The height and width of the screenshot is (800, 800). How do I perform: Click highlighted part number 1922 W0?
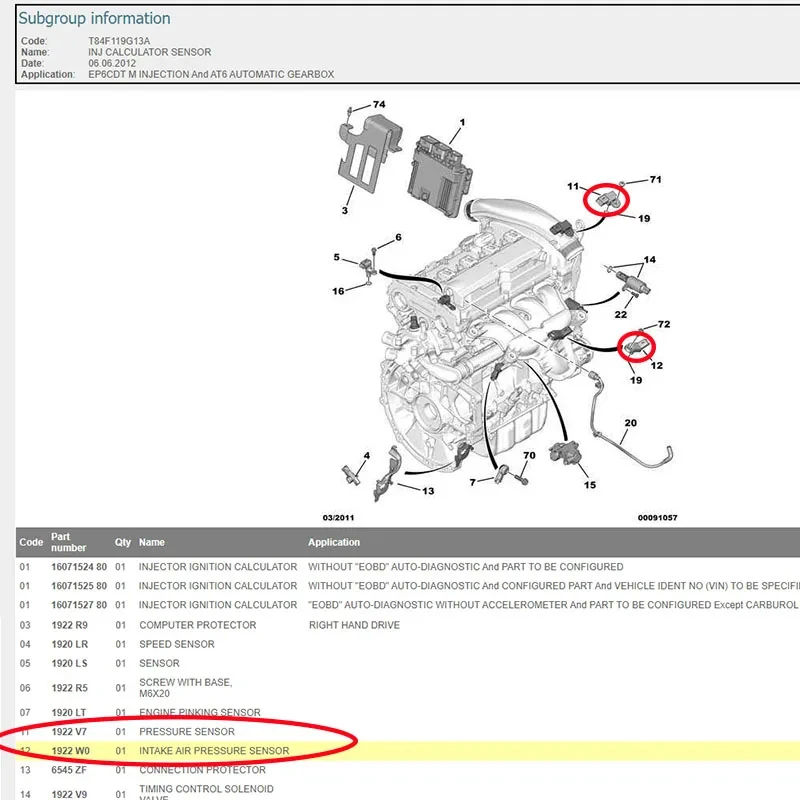[x=70, y=751]
